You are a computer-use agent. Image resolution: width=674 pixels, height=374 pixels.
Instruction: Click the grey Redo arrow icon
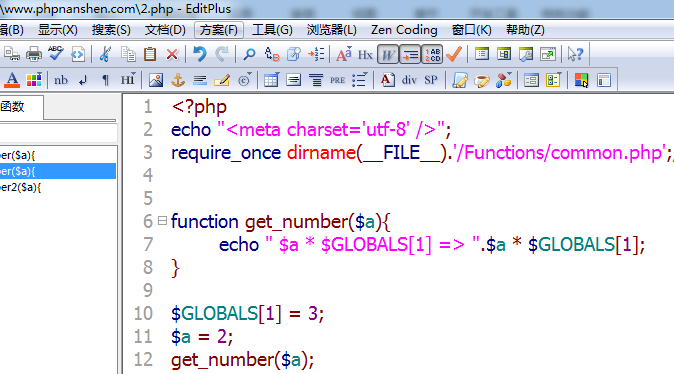[x=222, y=54]
